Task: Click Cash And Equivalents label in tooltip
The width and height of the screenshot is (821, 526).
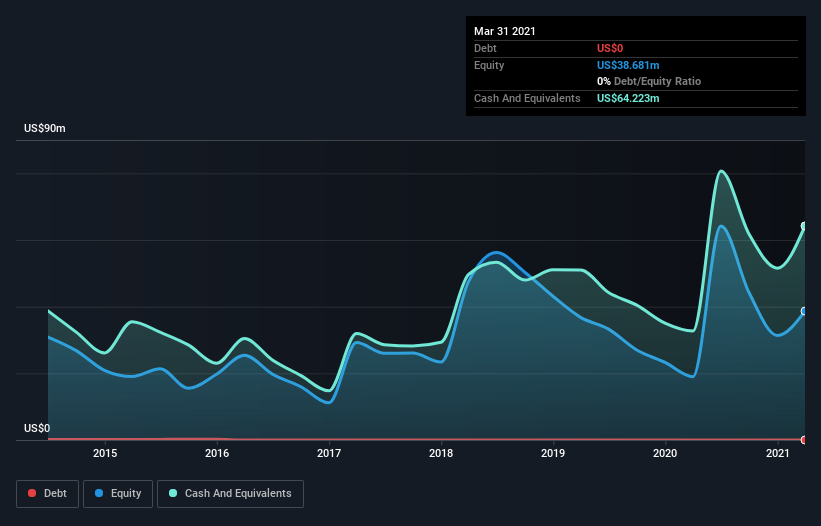Action: click(x=527, y=98)
